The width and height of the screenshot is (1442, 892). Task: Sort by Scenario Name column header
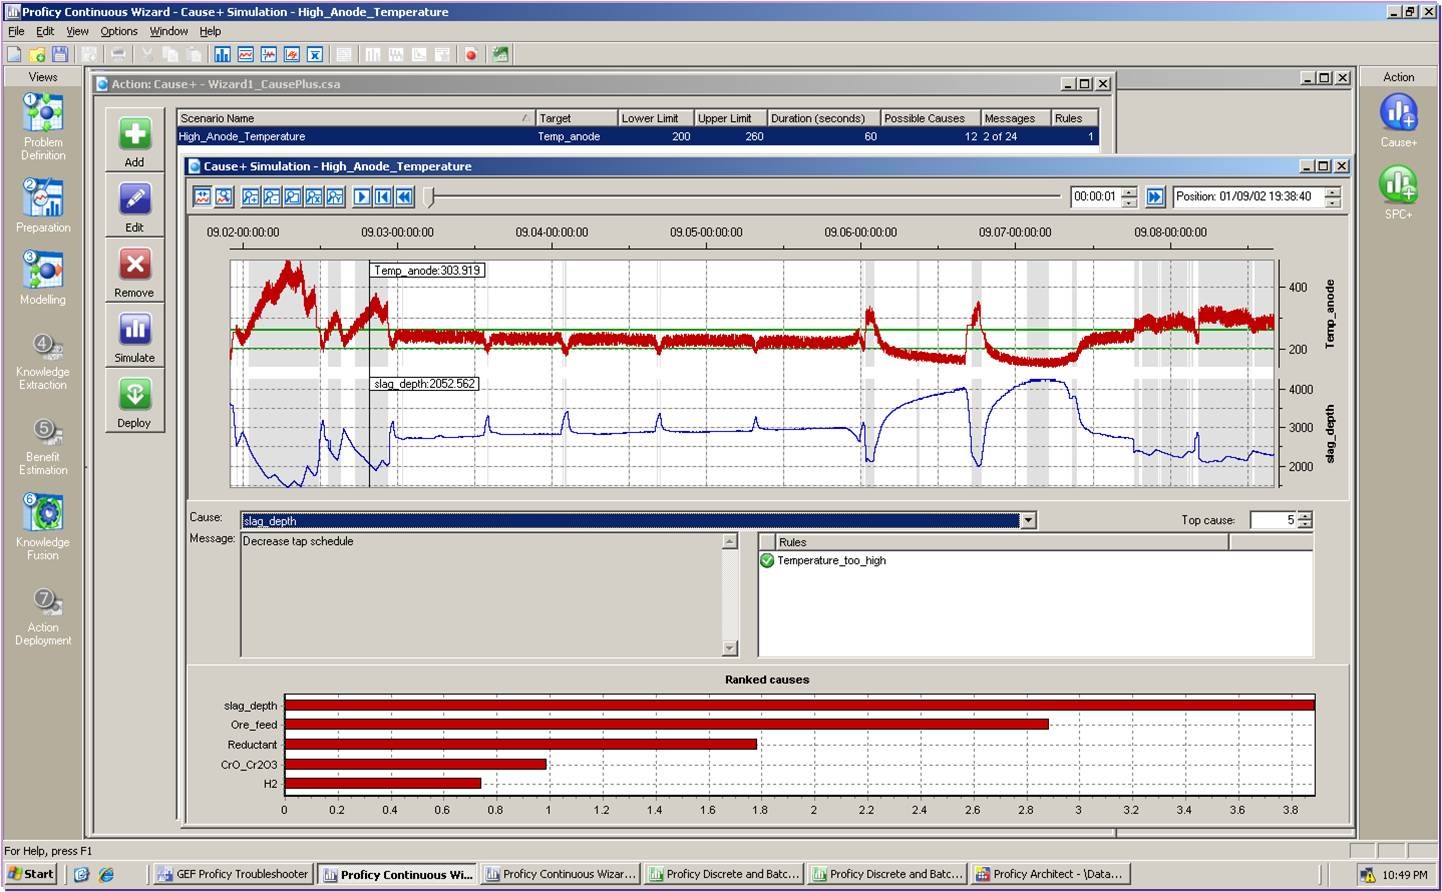pyautogui.click(x=355, y=118)
